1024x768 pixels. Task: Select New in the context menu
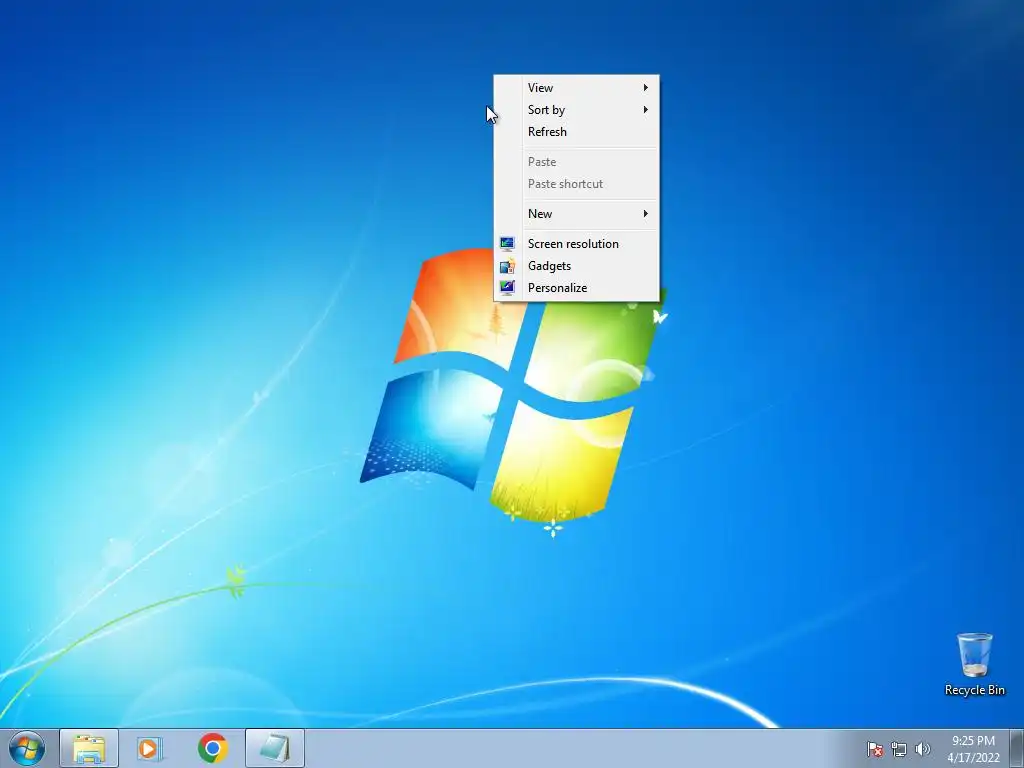click(x=576, y=214)
